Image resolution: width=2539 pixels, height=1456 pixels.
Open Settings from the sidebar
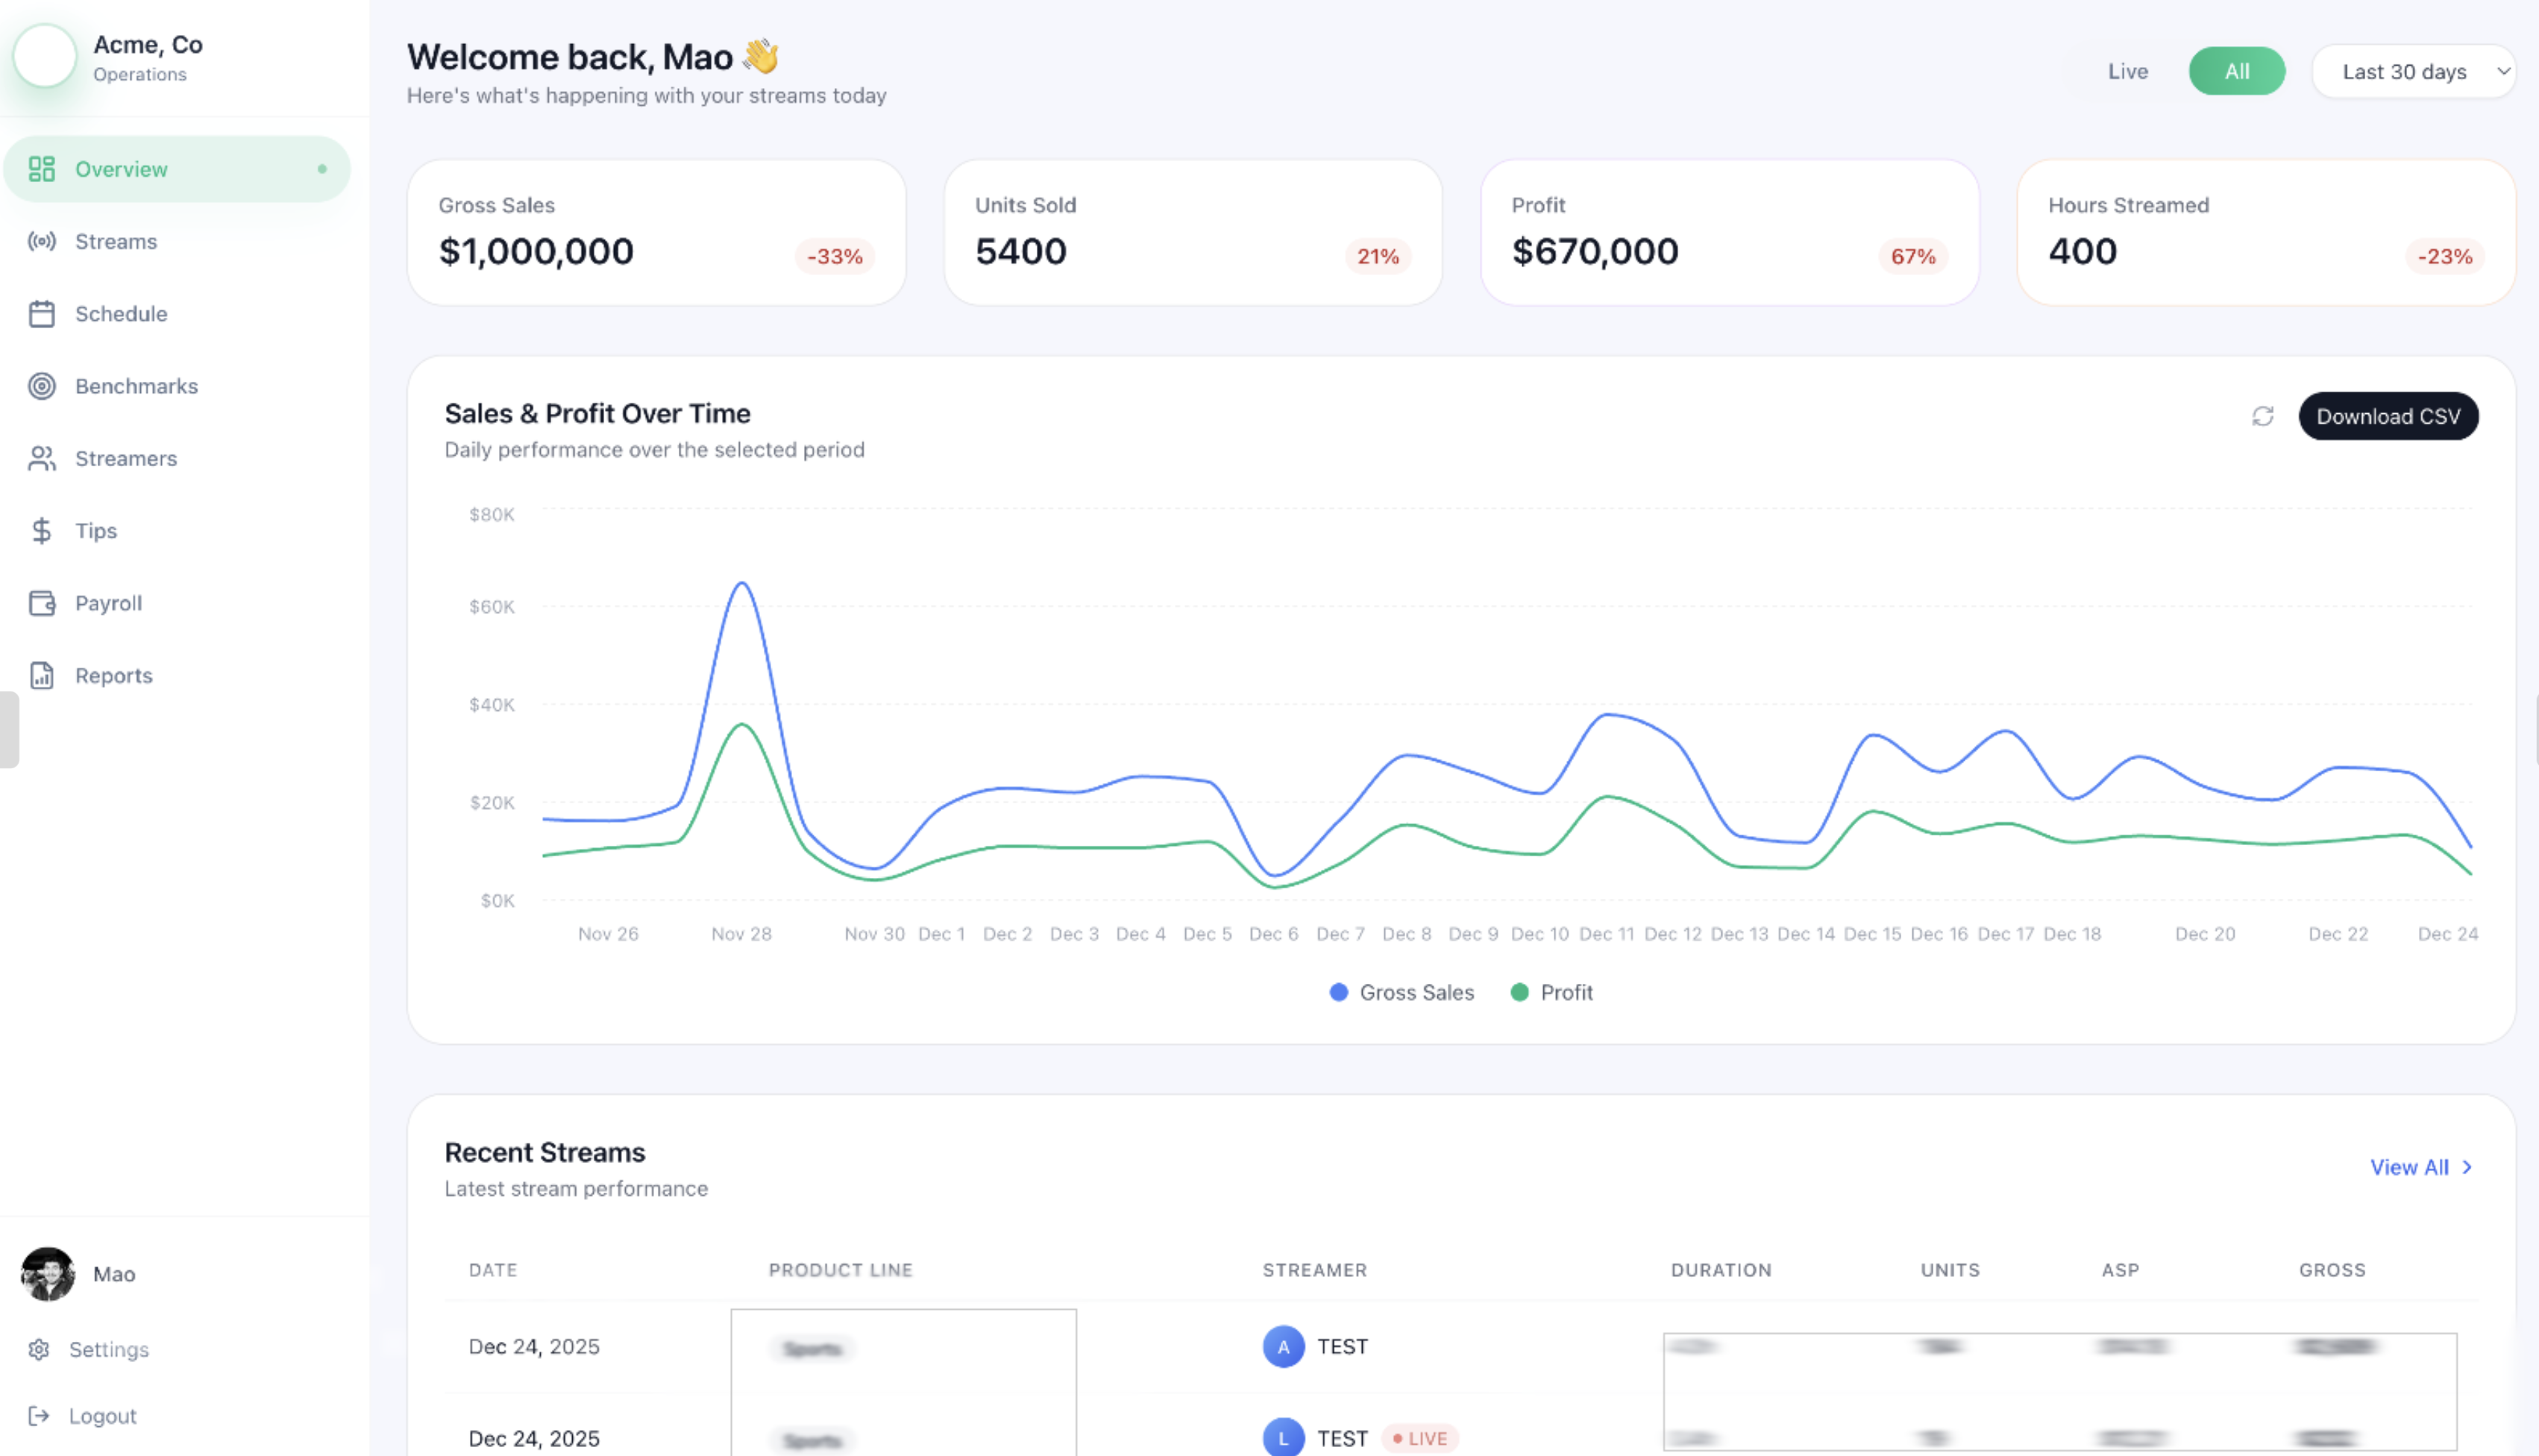[108, 1349]
